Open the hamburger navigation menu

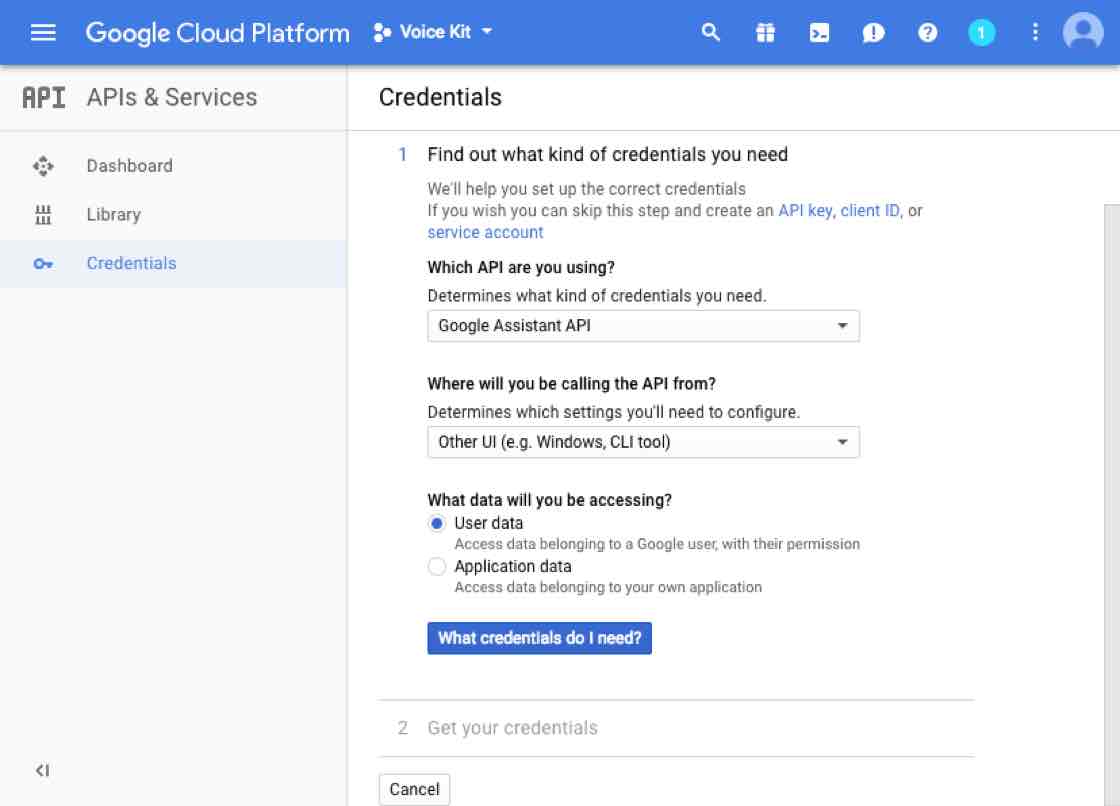(43, 32)
